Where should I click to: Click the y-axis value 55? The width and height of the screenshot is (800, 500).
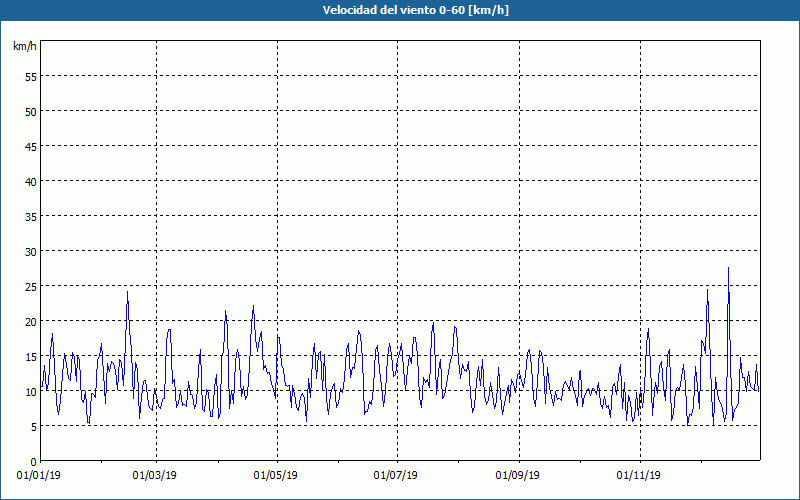pyautogui.click(x=31, y=77)
